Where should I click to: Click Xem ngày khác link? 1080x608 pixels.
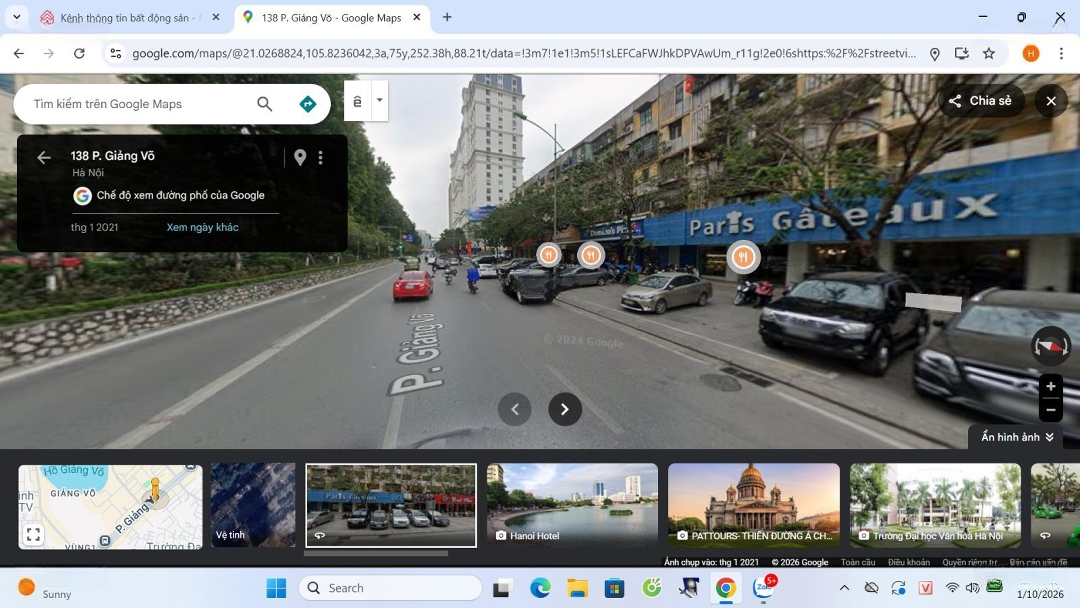click(202, 227)
